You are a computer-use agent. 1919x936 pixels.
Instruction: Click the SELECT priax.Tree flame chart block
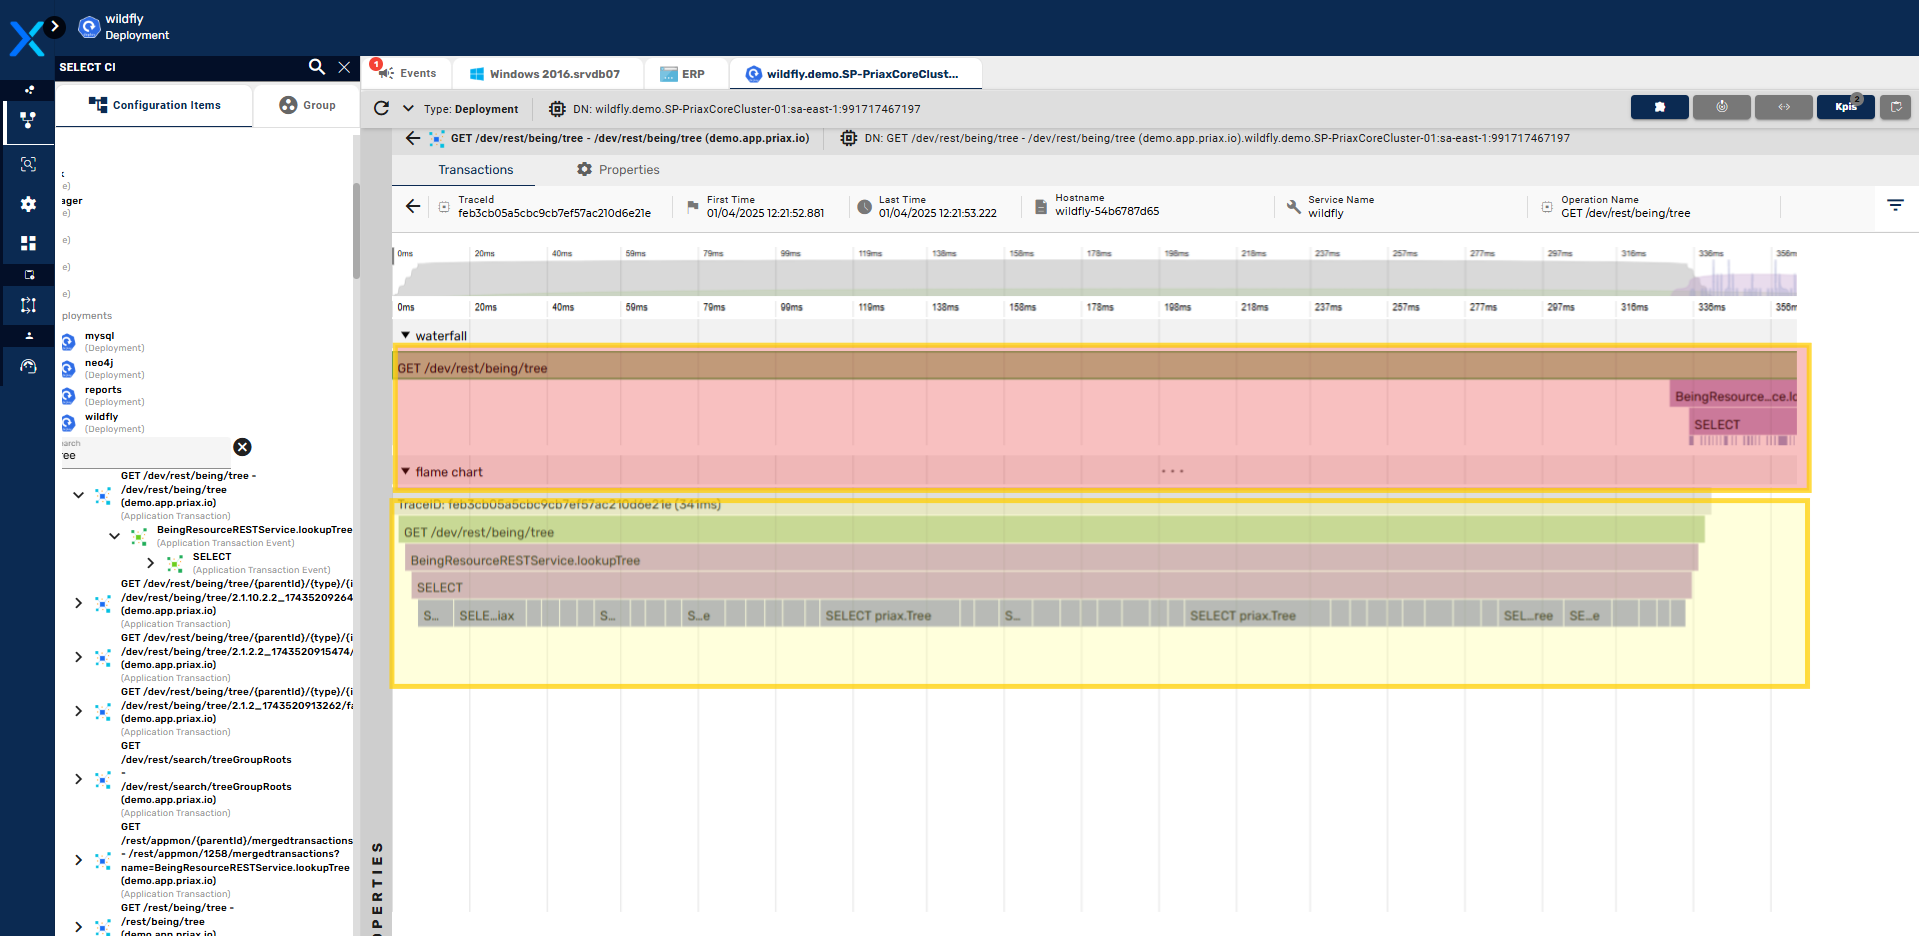[877, 615]
